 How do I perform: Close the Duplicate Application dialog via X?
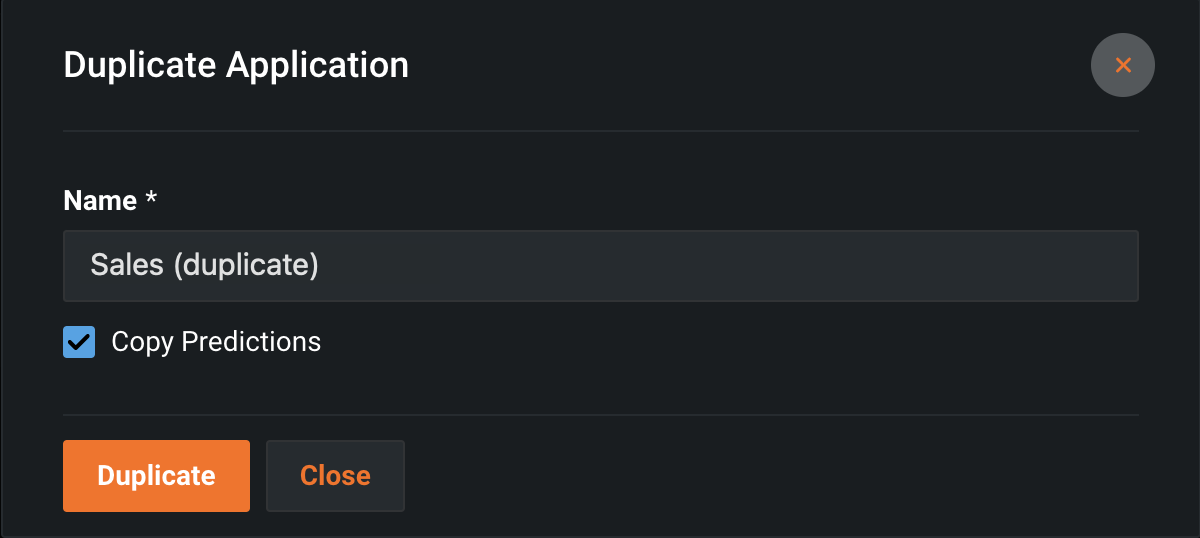tap(1123, 66)
